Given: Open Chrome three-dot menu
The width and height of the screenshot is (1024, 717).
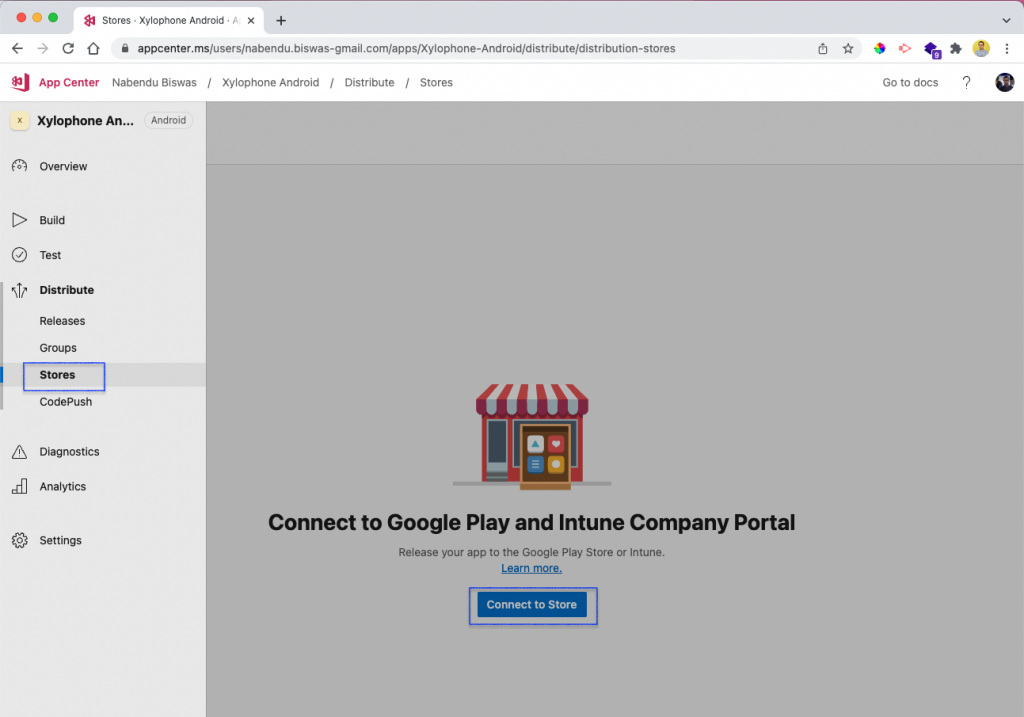Looking at the screenshot, I should click(x=1007, y=48).
